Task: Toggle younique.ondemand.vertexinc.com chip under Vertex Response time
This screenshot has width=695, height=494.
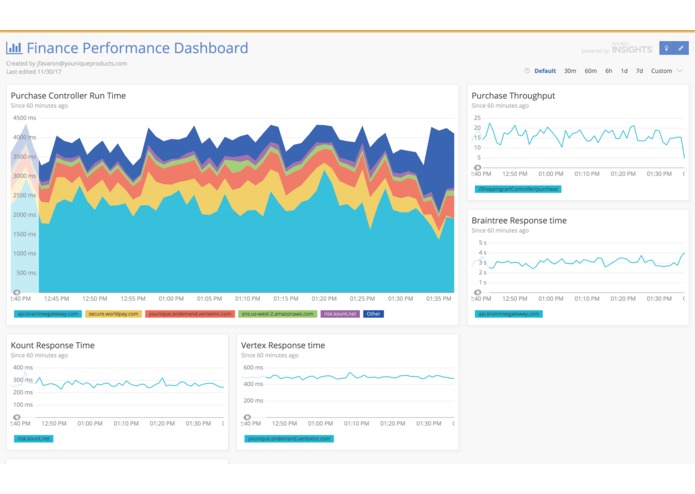Action: click(x=289, y=439)
